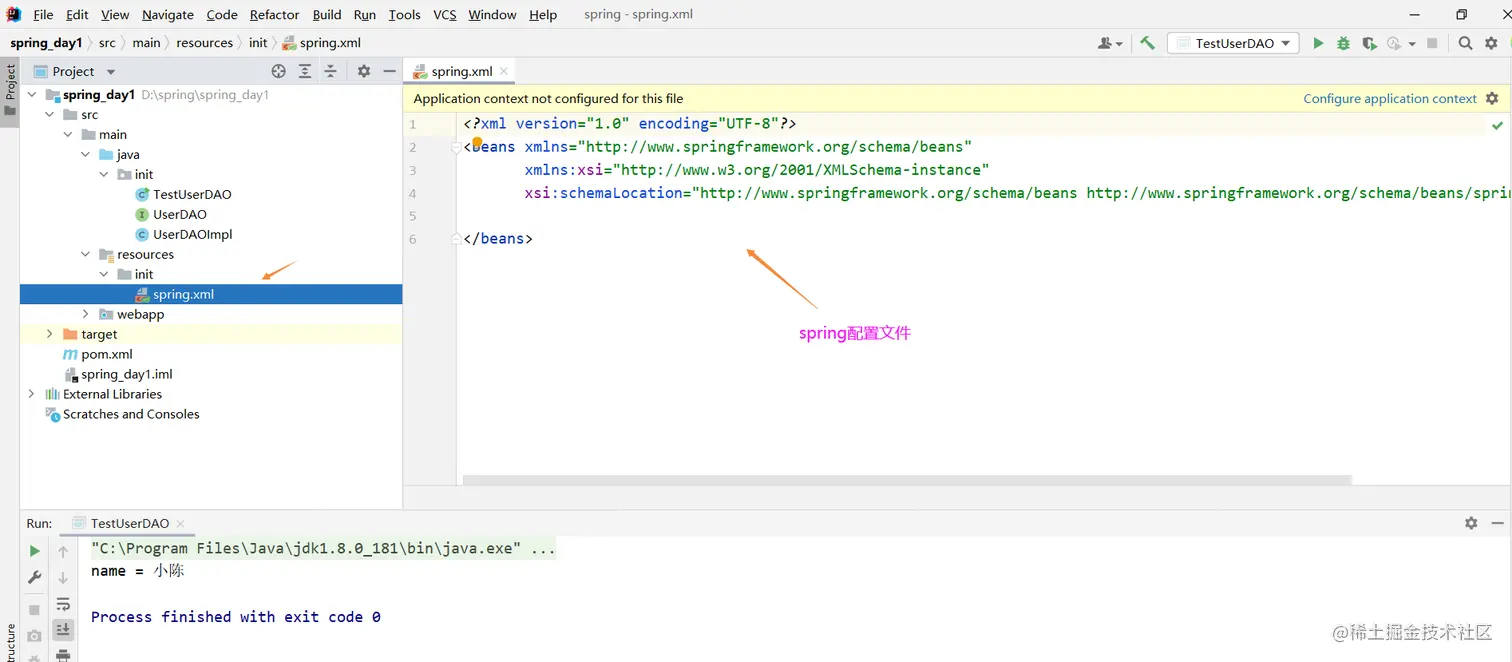Open the Navigate menu
This screenshot has width=1512, height=662.
[x=168, y=15]
